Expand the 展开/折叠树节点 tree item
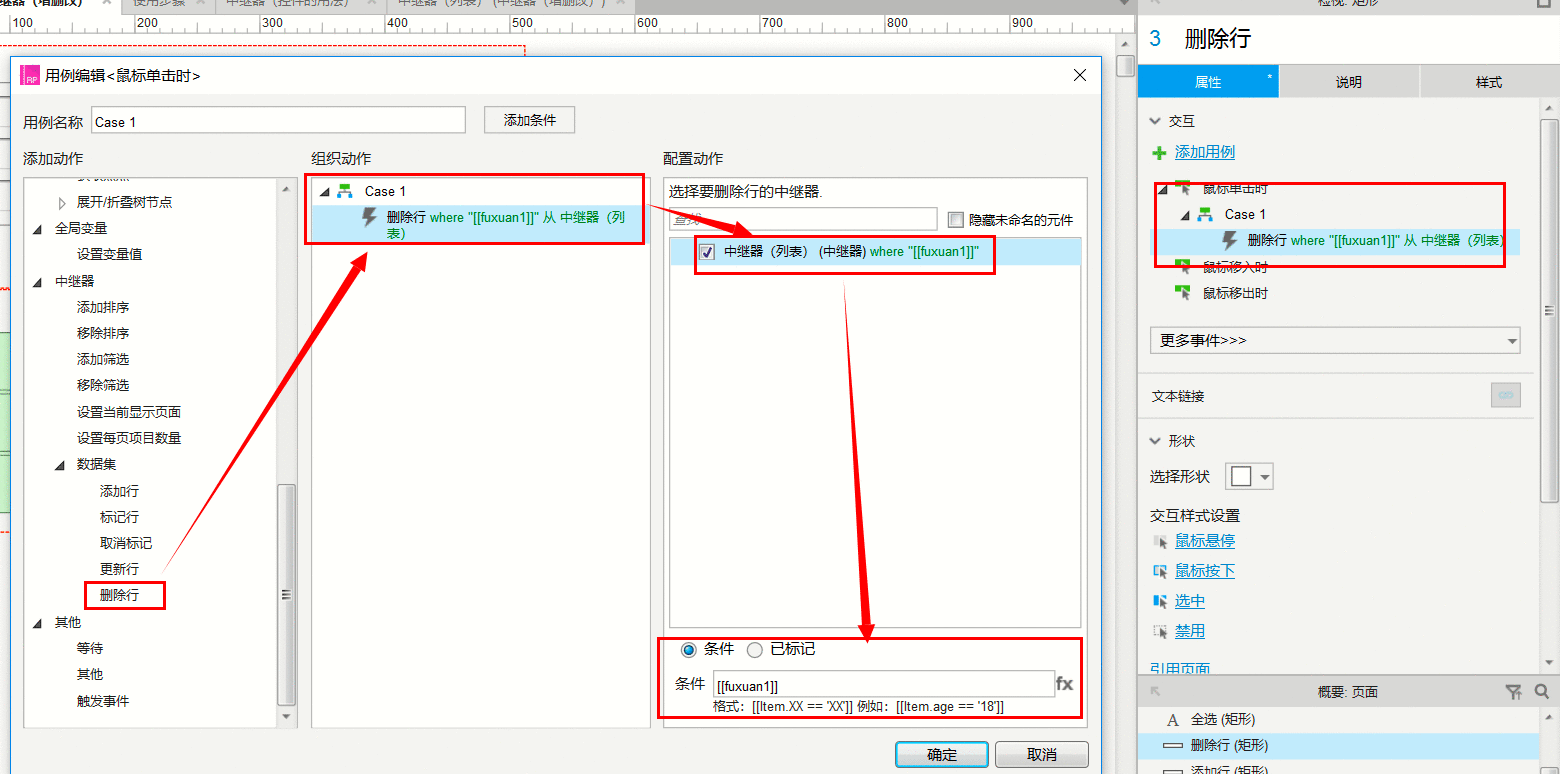This screenshot has height=774, width=1560. 62,202
